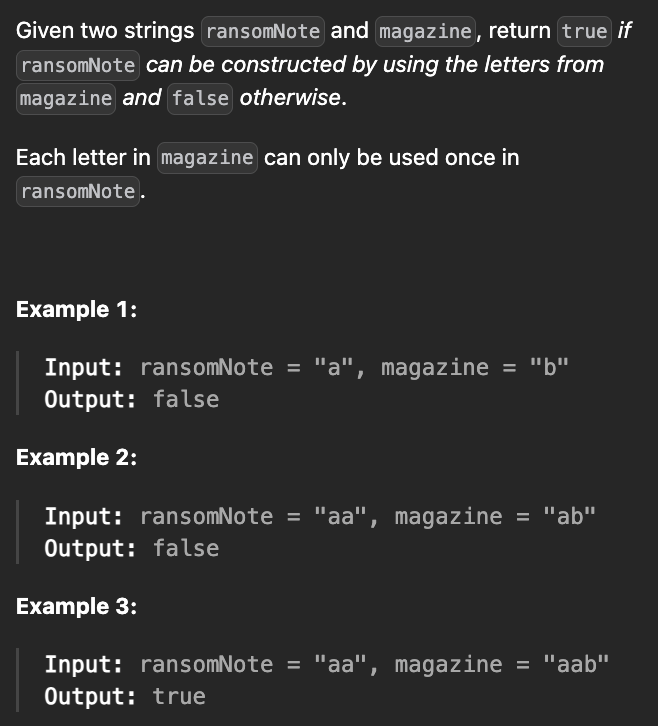Click the "true" output value in Example 3
Viewport: 658px width, 726px height.
(179, 696)
